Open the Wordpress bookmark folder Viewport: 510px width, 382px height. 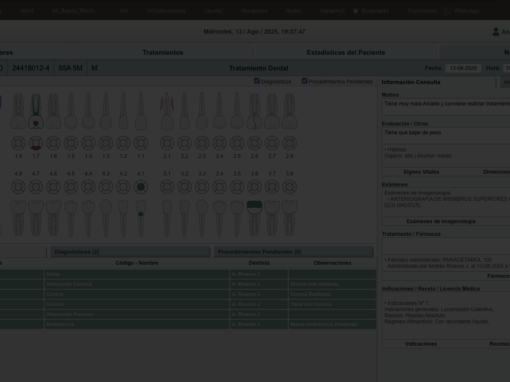[x=254, y=11]
